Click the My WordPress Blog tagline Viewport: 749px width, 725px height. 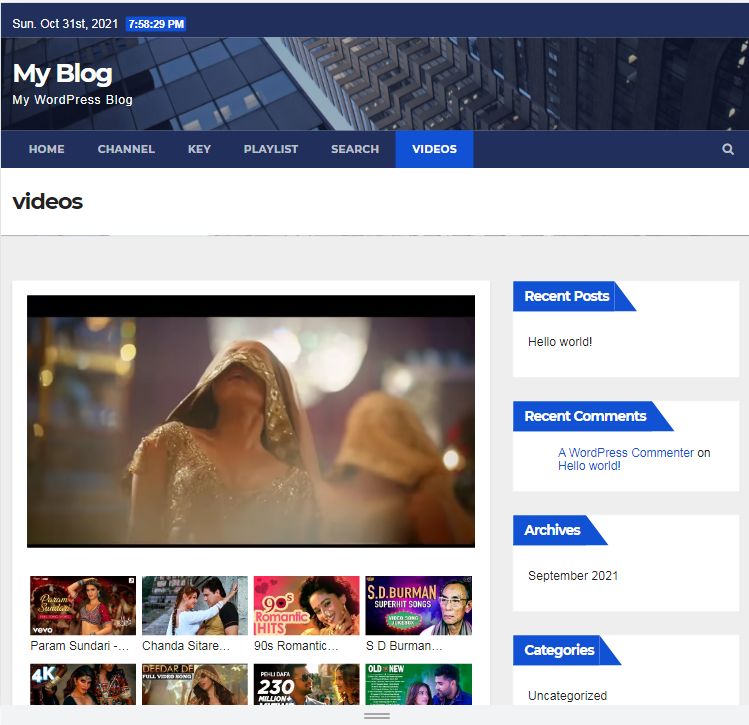click(x=72, y=100)
